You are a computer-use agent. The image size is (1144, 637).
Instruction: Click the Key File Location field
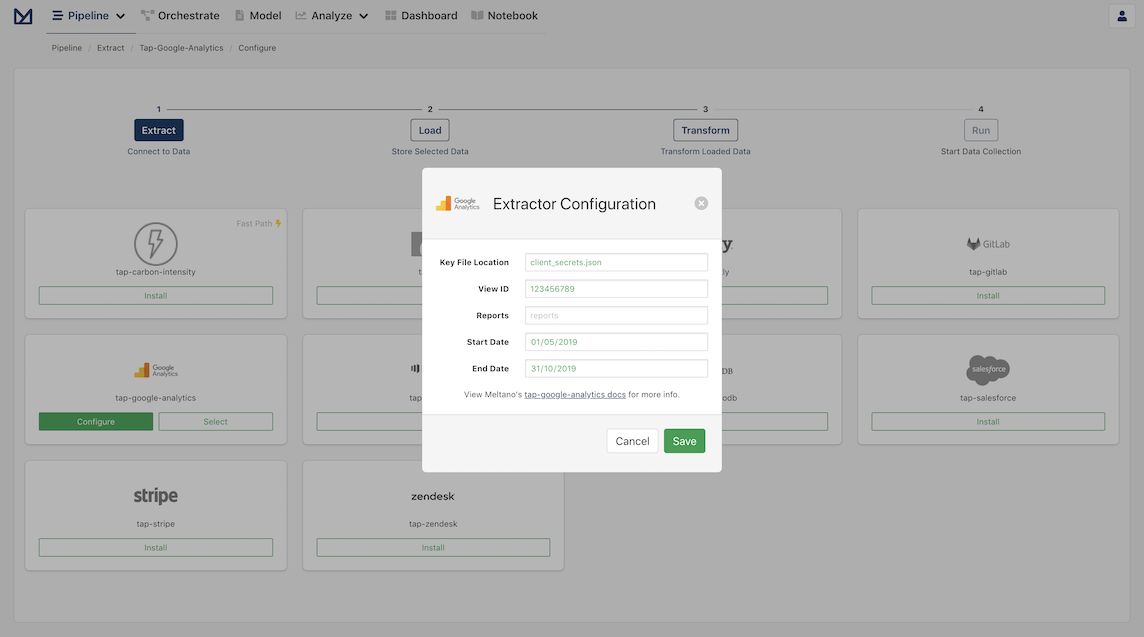616,262
